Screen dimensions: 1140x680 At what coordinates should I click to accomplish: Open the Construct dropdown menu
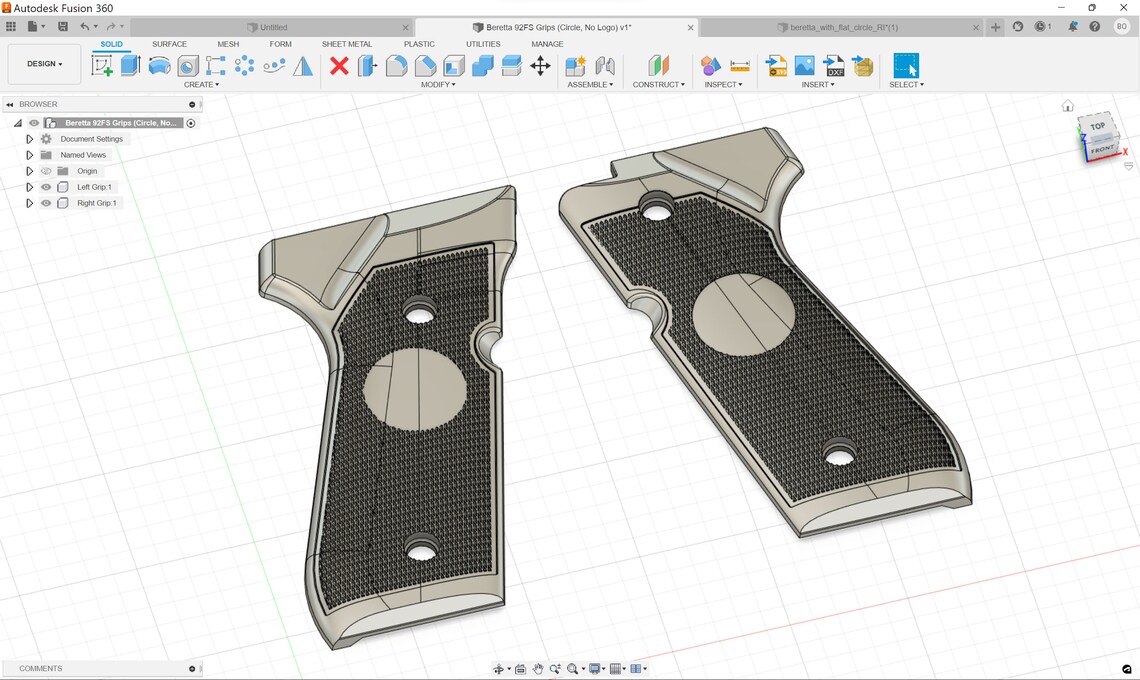658,84
